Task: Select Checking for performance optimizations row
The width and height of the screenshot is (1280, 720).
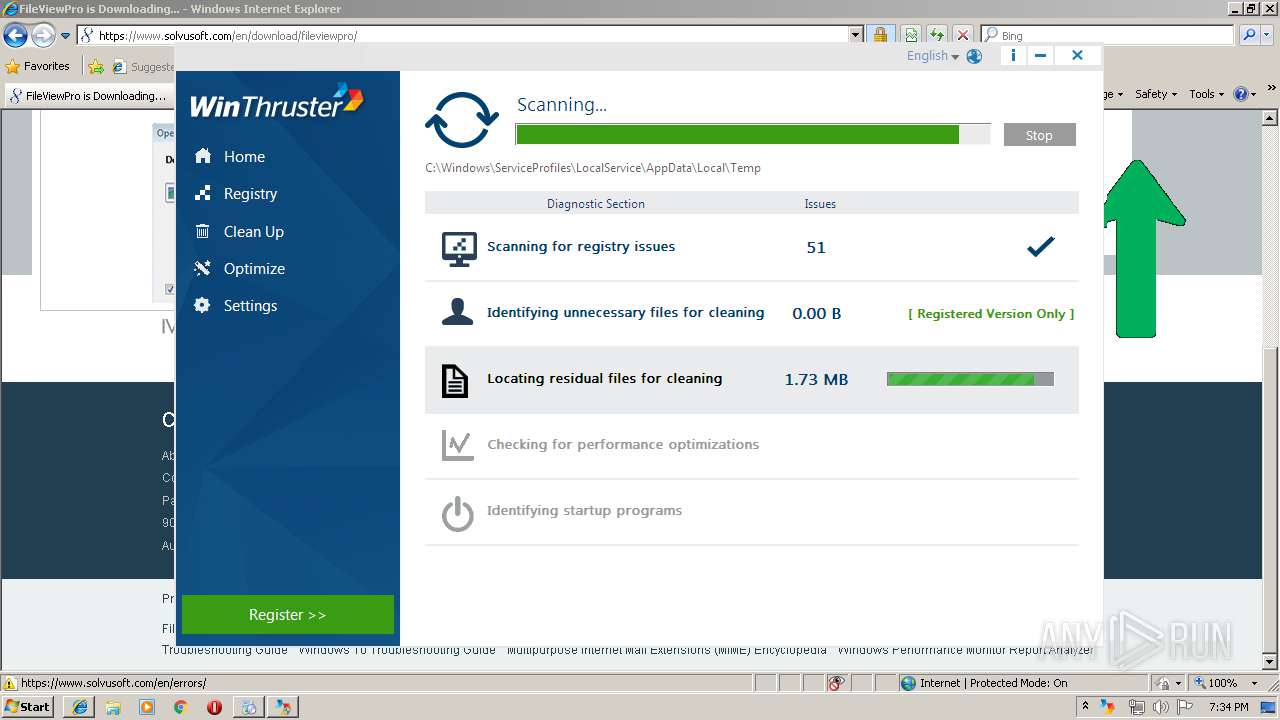Action: click(x=752, y=445)
